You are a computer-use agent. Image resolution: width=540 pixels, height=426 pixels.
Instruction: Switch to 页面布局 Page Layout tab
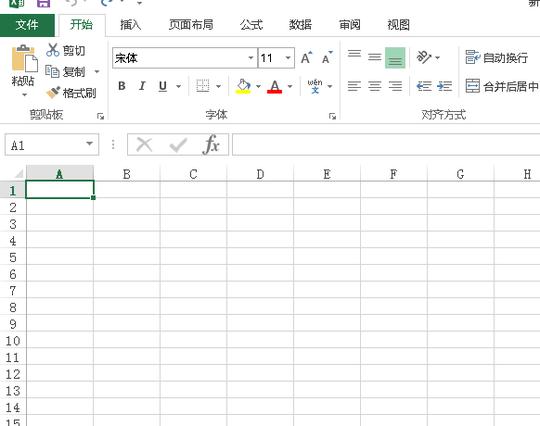click(x=191, y=25)
